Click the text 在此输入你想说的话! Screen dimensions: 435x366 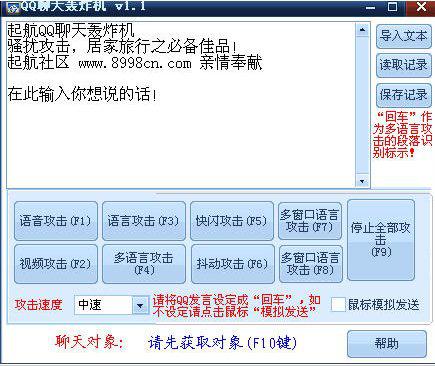pyautogui.click(x=82, y=94)
